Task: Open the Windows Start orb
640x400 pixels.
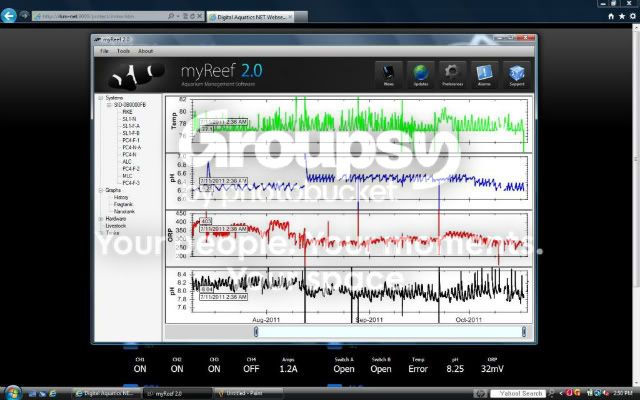Action: pos(12,393)
